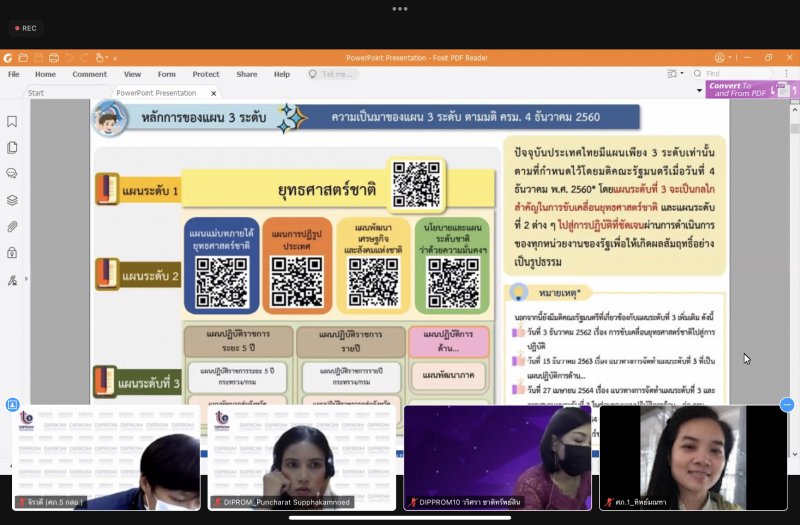The height and width of the screenshot is (525, 800).
Task: Open the three-dot meeting options menu
Action: coord(399,9)
